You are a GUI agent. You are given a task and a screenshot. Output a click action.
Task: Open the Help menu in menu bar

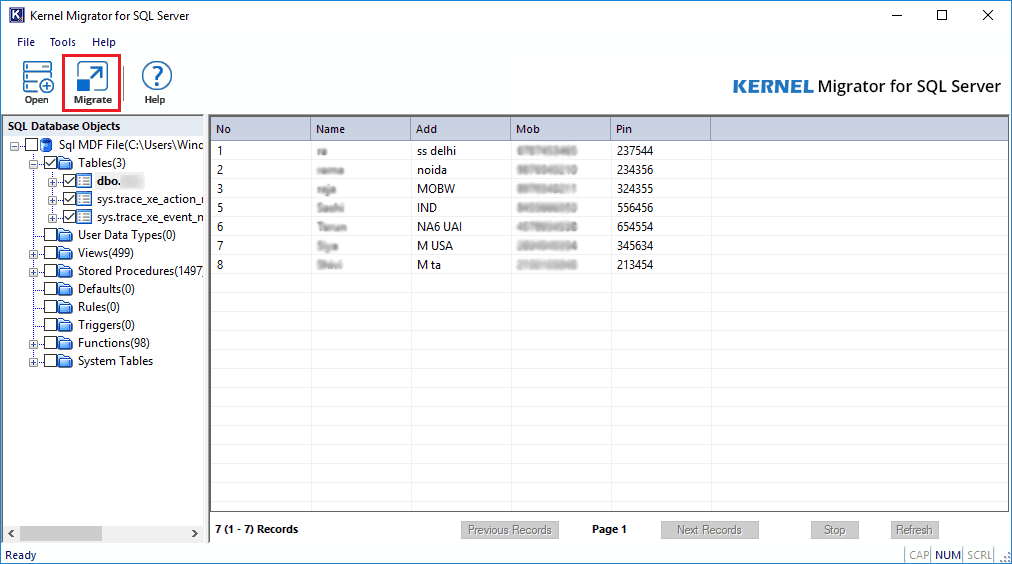[x=103, y=42]
